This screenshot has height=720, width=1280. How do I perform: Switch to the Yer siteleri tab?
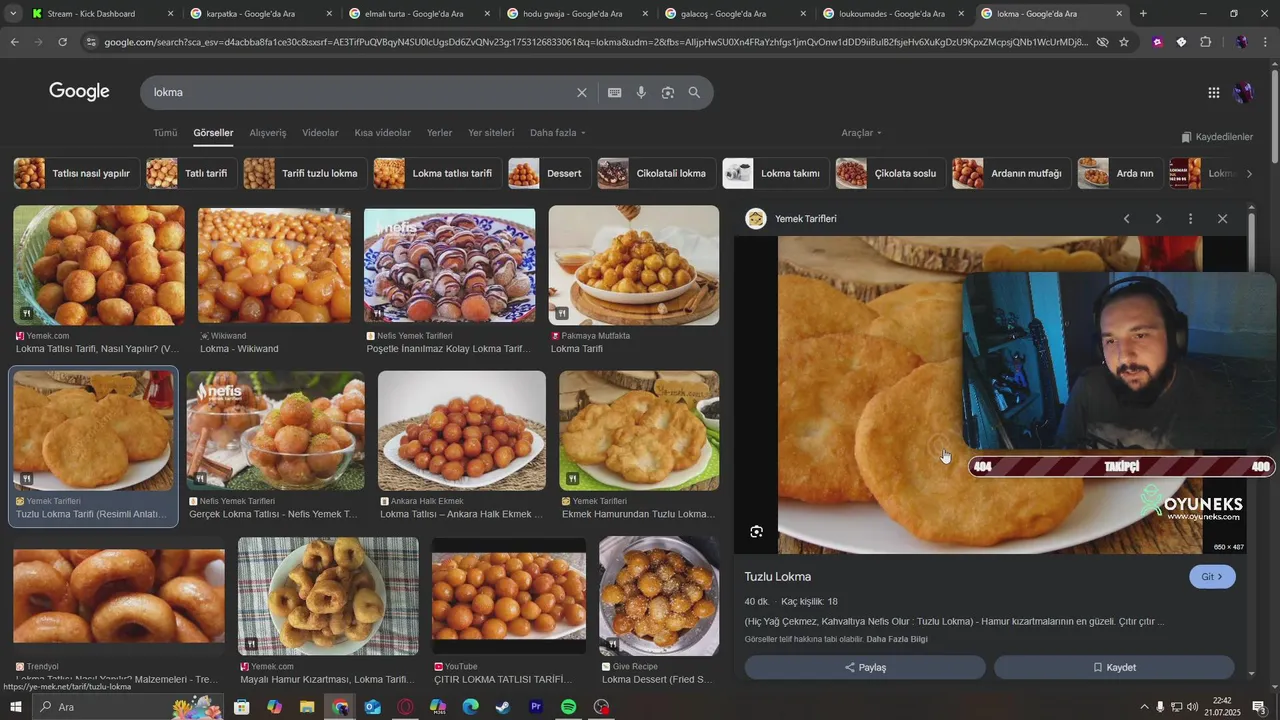point(491,133)
